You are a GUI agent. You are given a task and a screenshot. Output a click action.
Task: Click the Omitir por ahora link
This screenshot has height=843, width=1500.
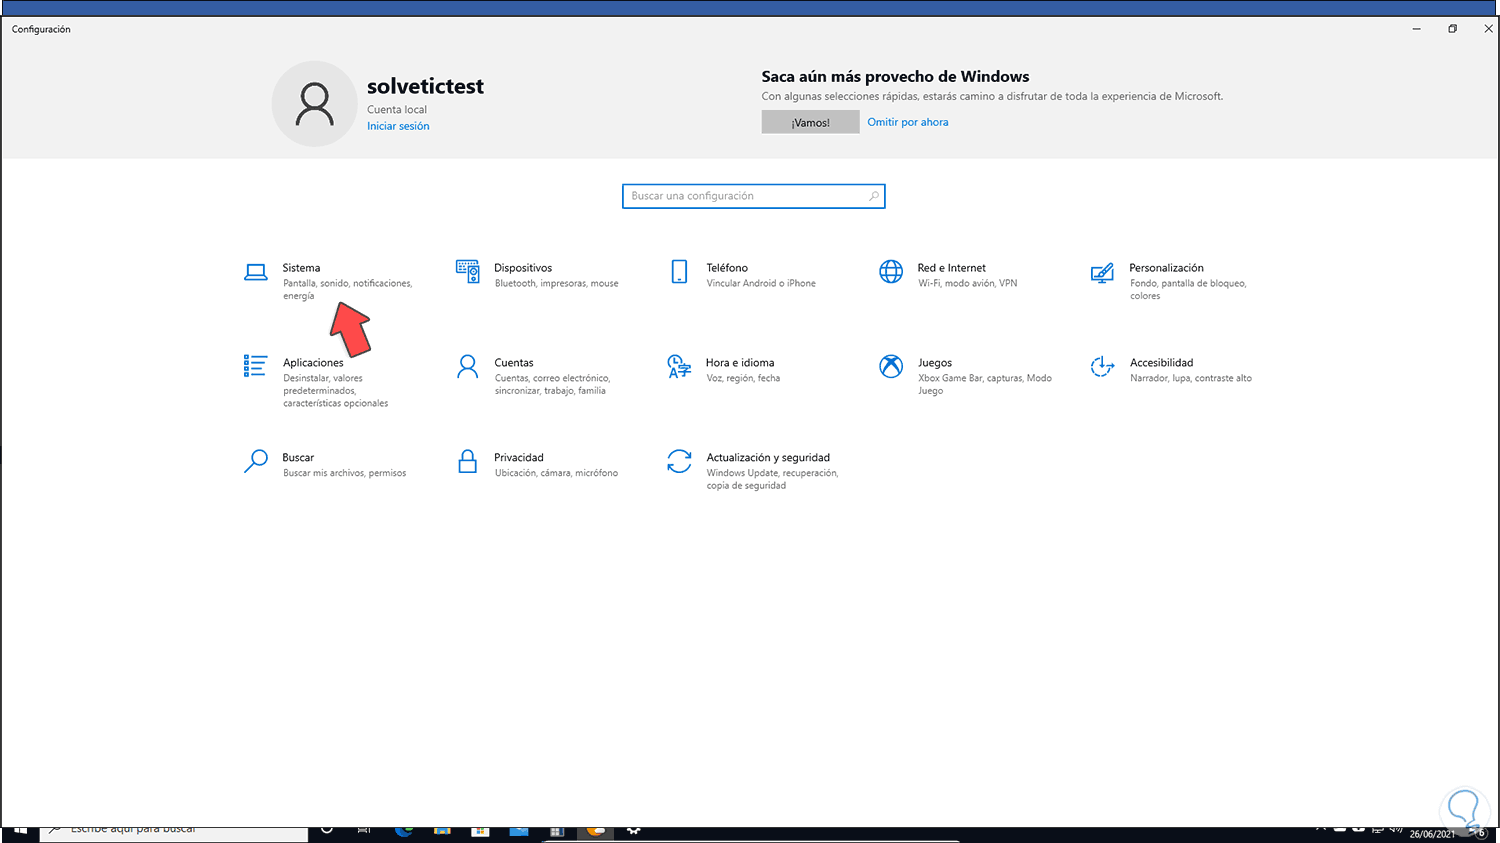(908, 122)
